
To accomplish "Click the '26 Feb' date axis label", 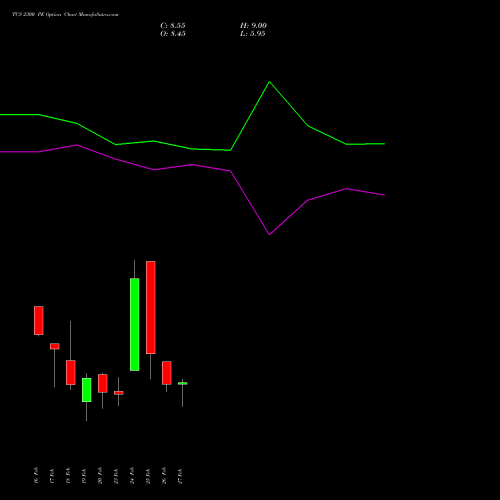I will pos(164,475).
